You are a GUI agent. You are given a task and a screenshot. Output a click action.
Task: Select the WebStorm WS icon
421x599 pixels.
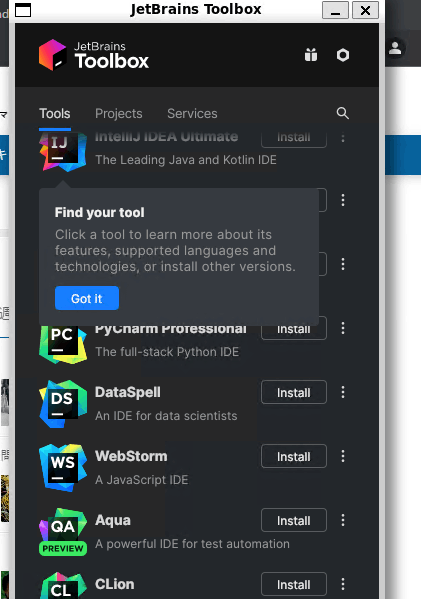click(x=63, y=468)
